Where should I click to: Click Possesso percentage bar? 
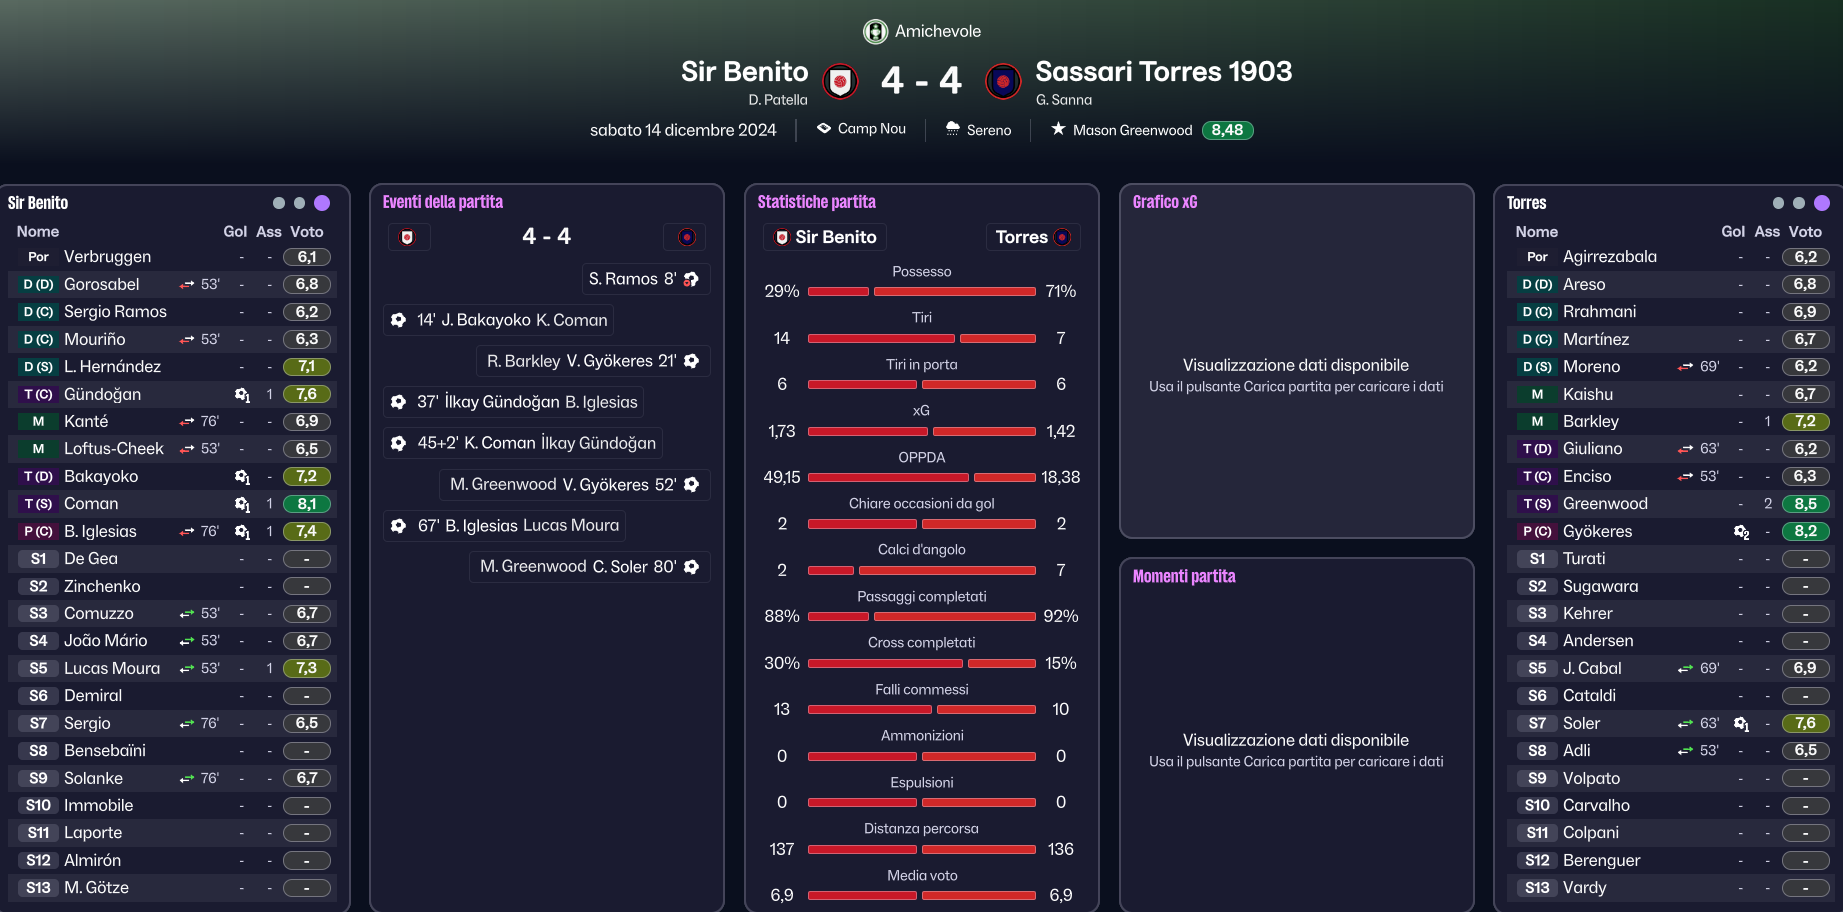922,292
